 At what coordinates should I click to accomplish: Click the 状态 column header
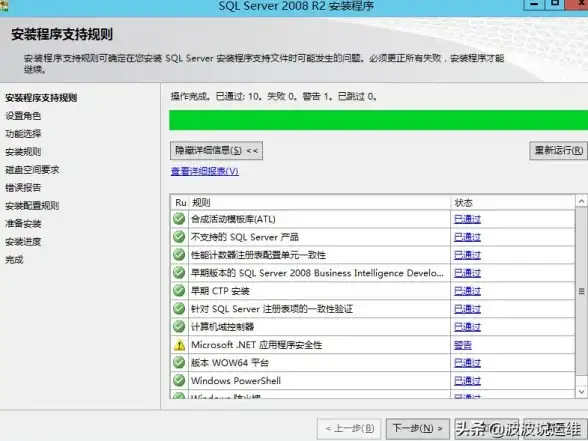pos(513,202)
